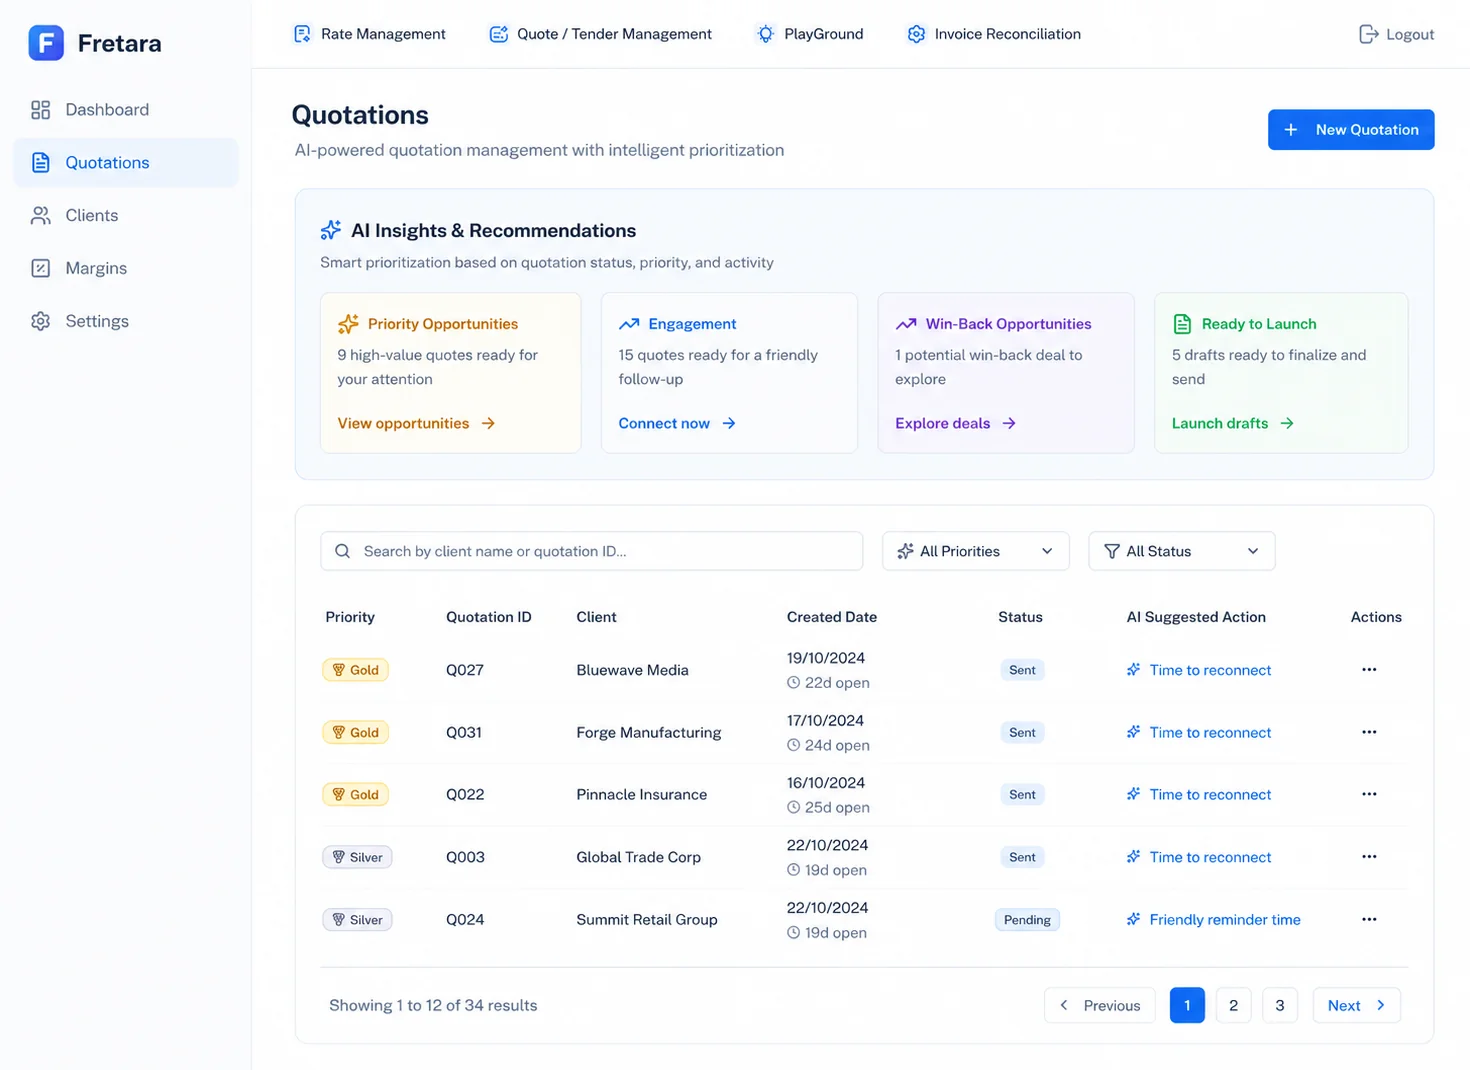Open Margins in sidebar
Screen dimensions: 1470x1070
tap(126, 268)
